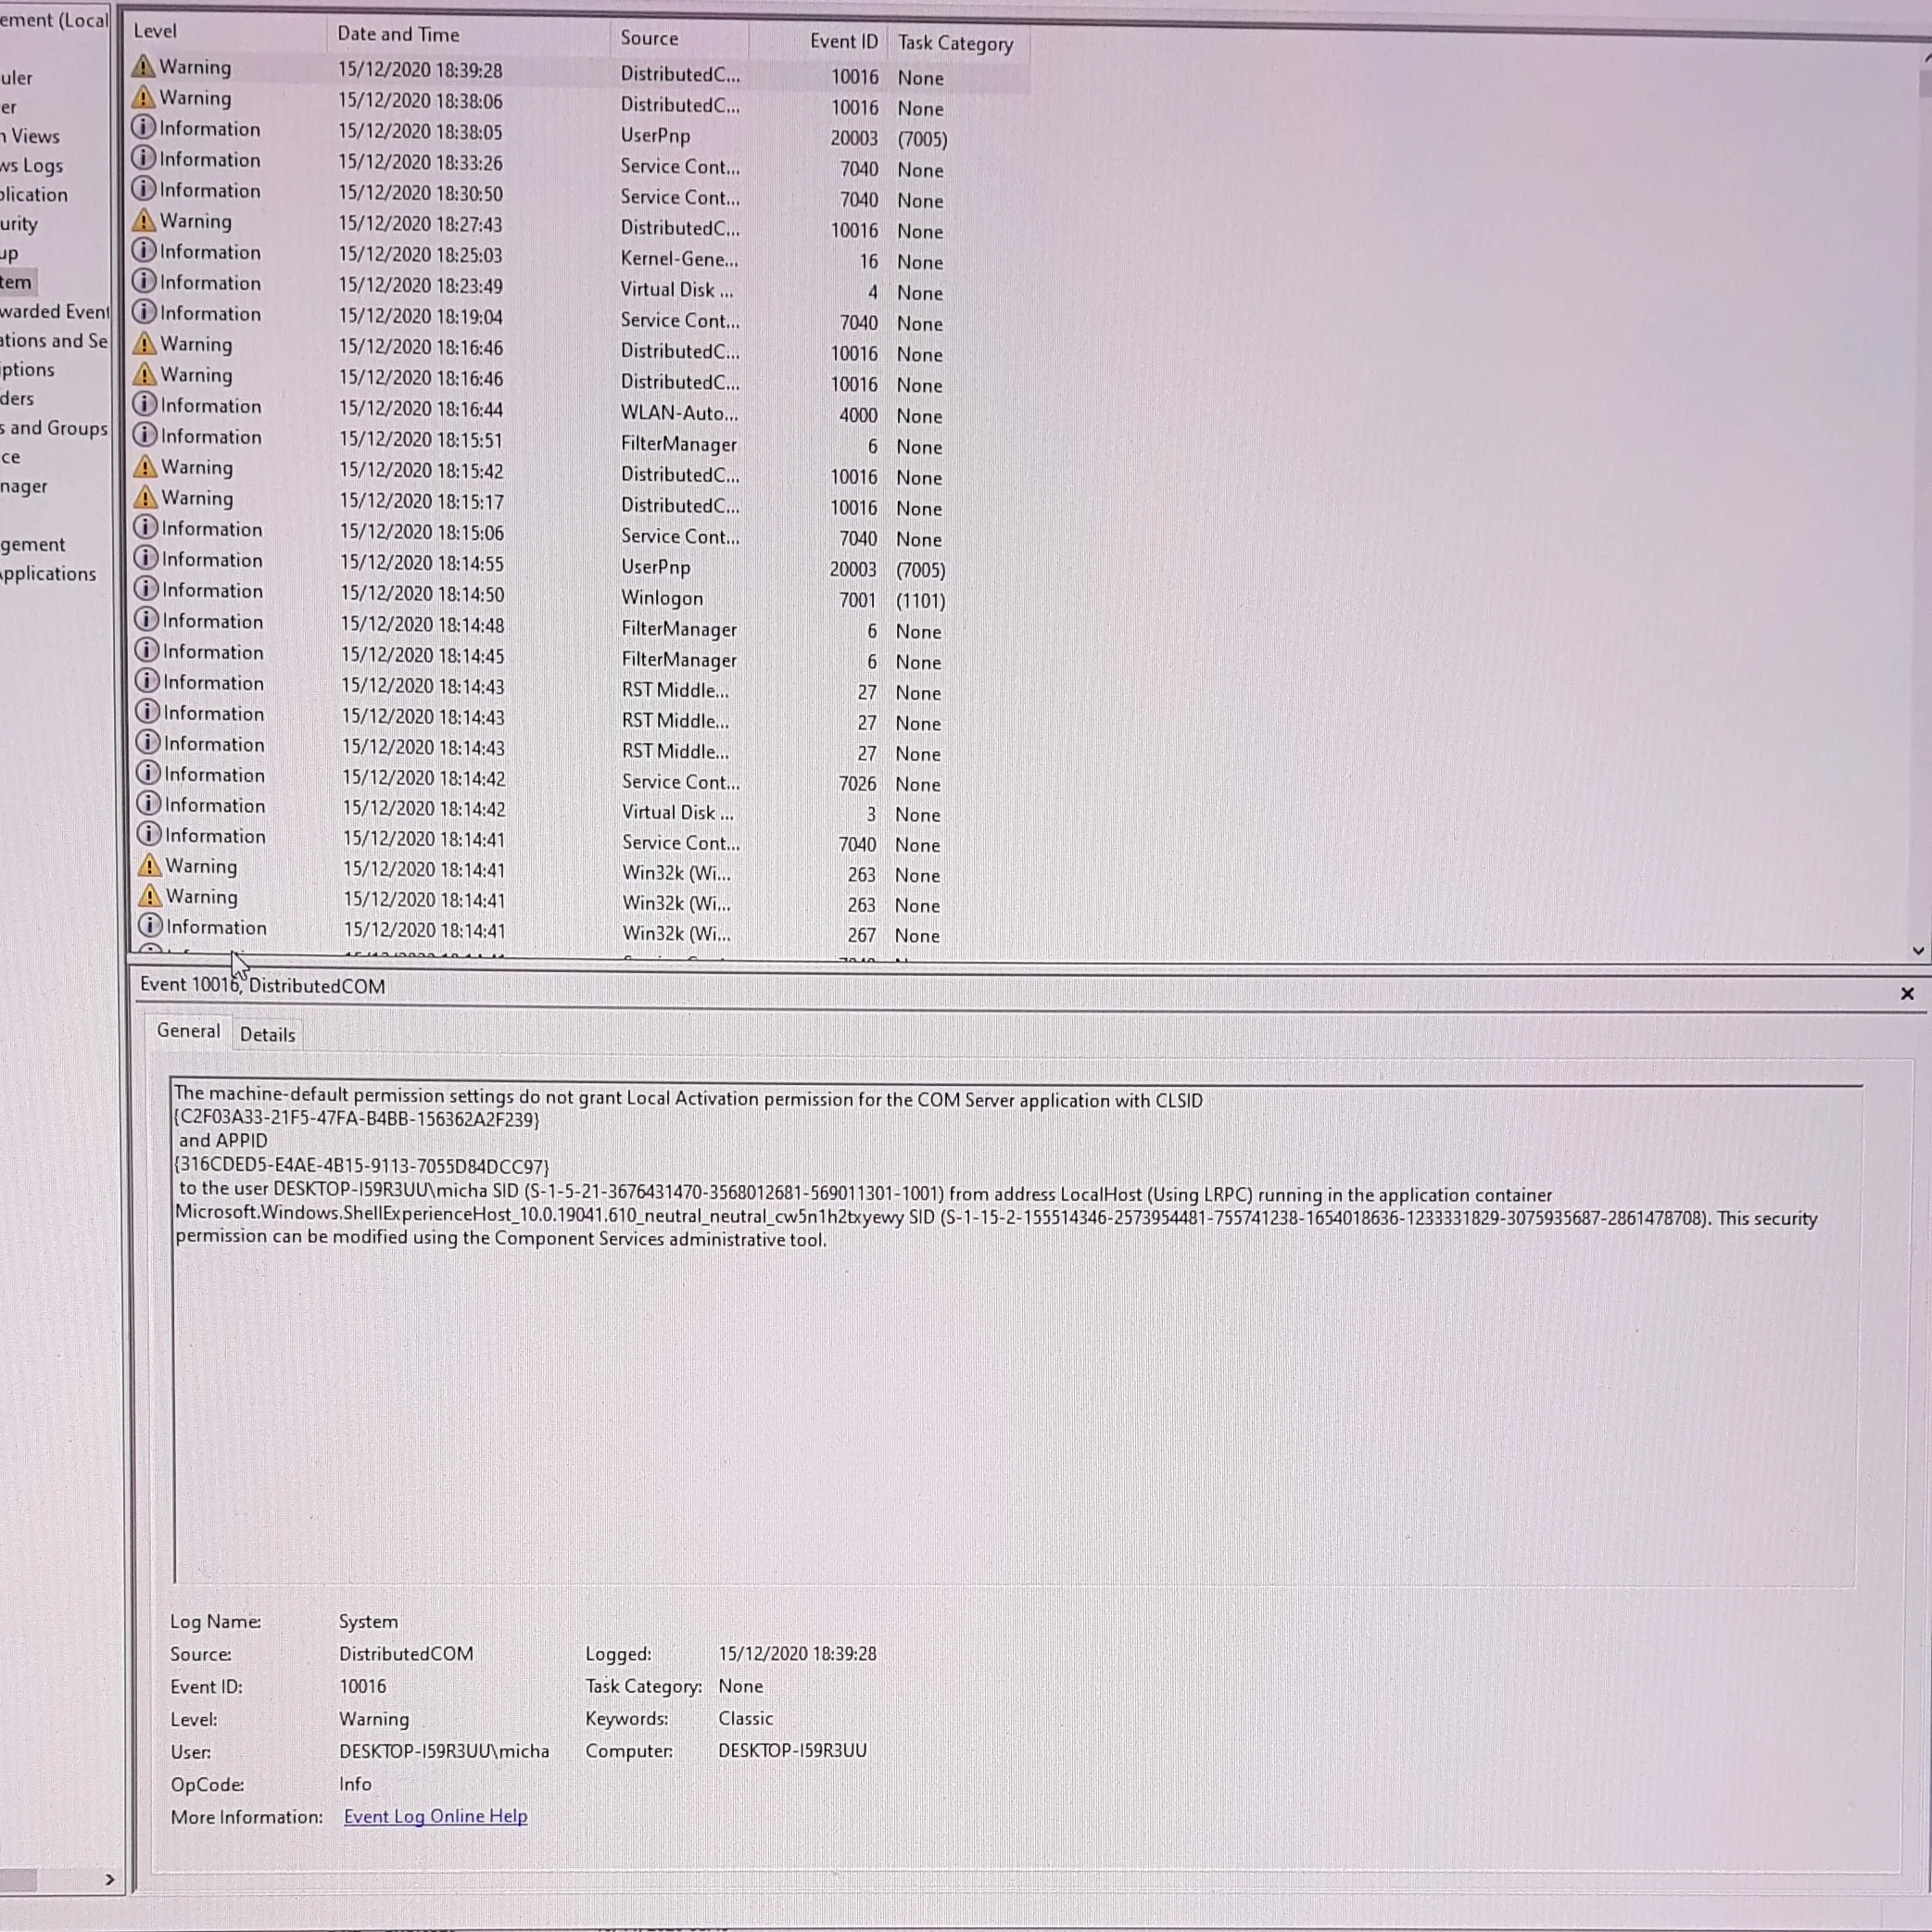Click information icon of the Kernel-General event

click(145, 250)
